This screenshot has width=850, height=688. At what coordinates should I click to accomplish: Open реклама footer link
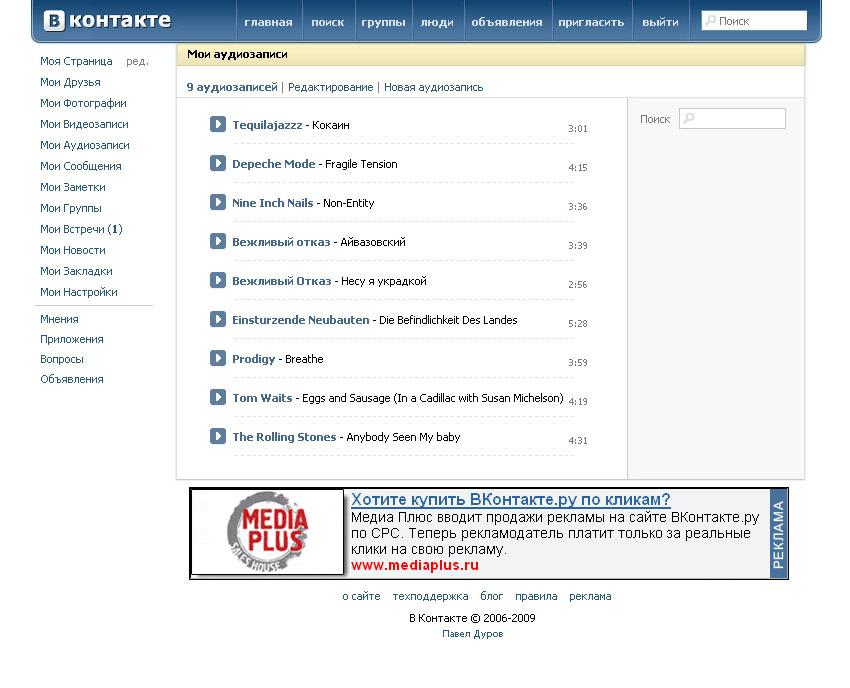[590, 596]
